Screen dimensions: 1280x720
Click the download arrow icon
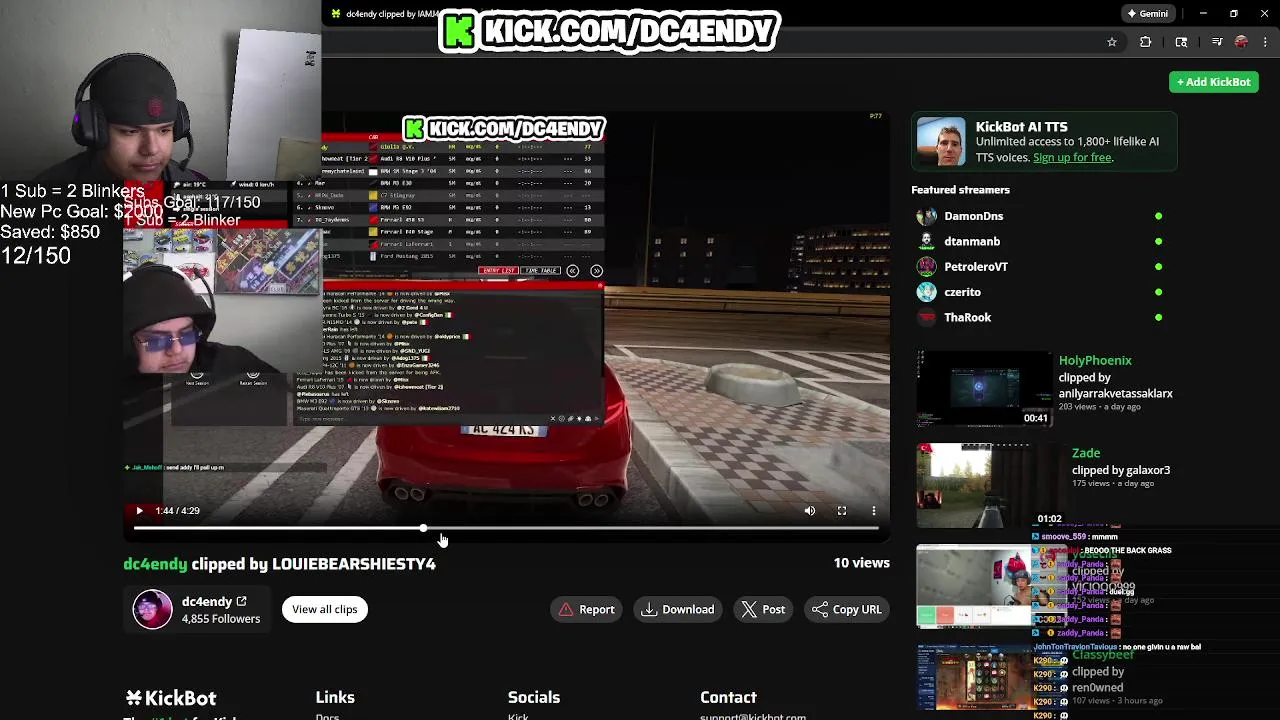tap(649, 609)
